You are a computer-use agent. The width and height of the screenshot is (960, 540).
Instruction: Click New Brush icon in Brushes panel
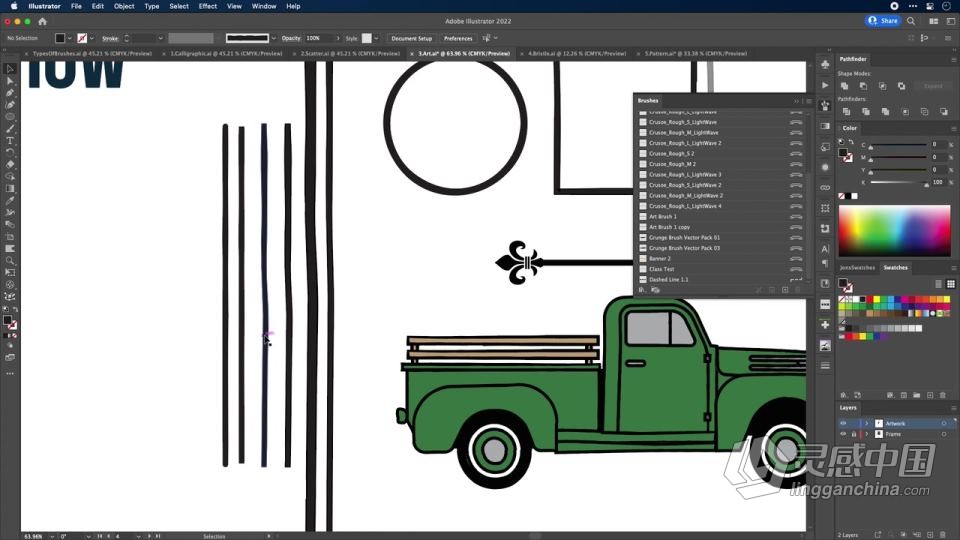785,290
